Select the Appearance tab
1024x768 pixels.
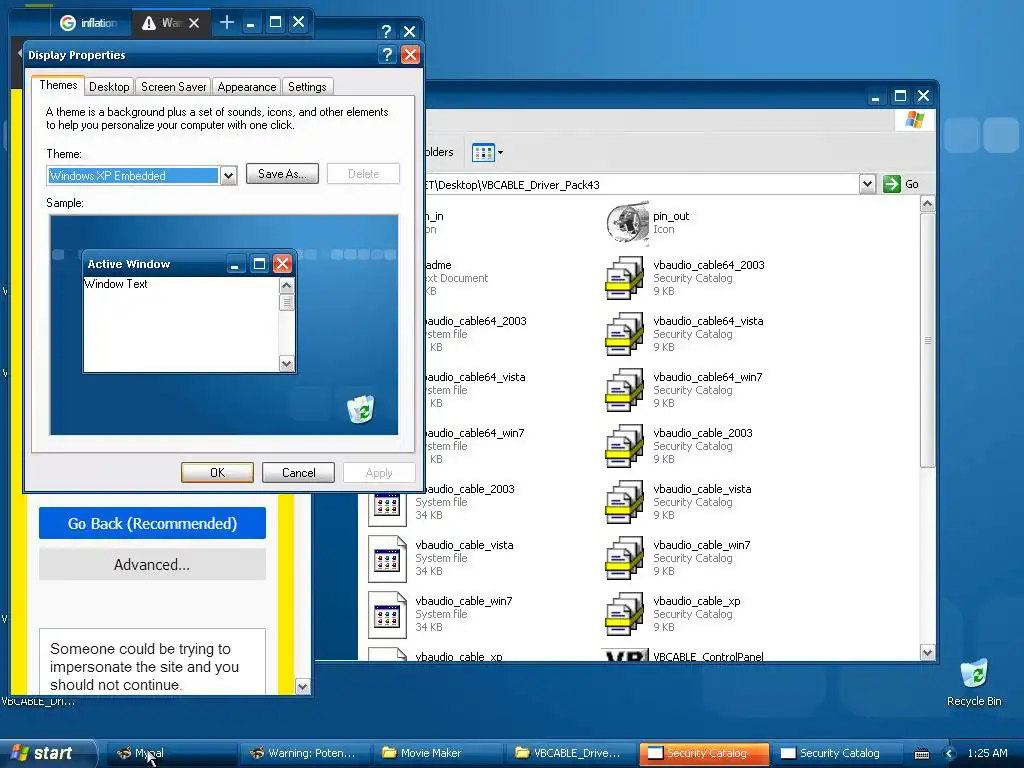point(247,87)
